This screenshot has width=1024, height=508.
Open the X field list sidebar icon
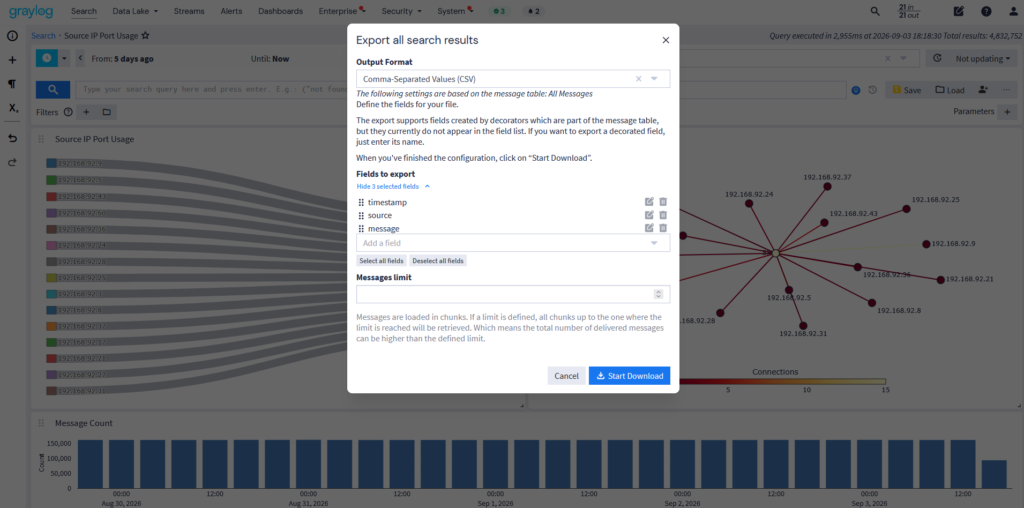(x=13, y=108)
